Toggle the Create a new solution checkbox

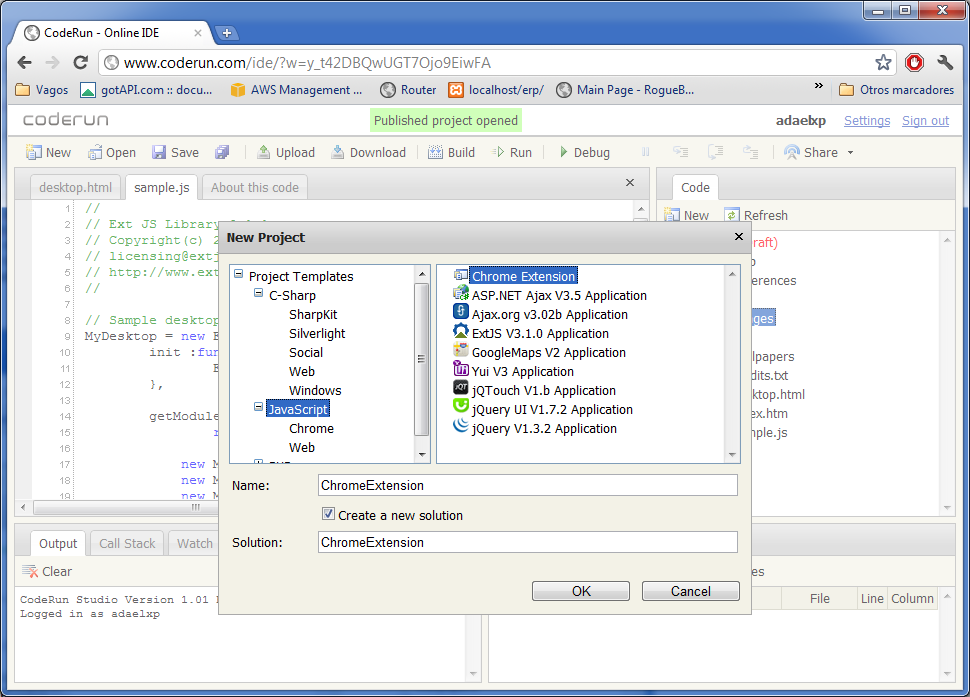(328, 513)
